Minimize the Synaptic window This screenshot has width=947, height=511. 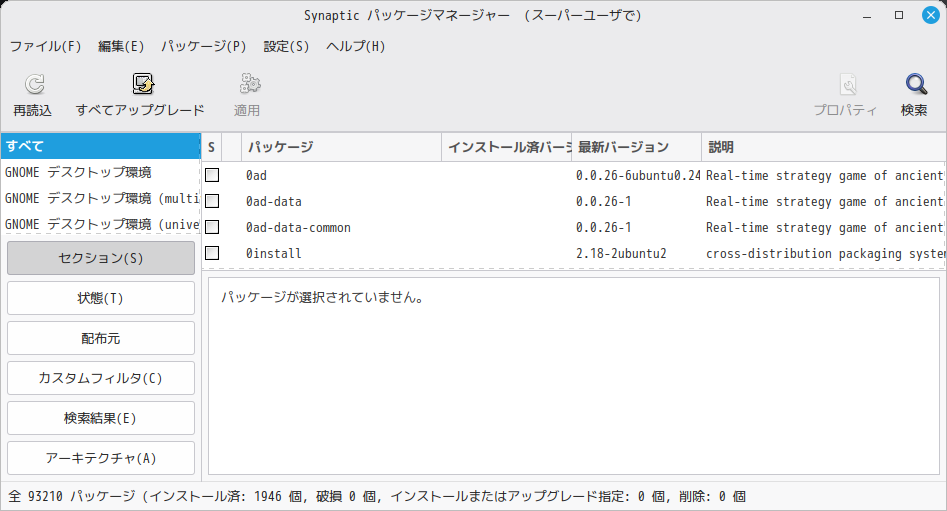point(867,16)
